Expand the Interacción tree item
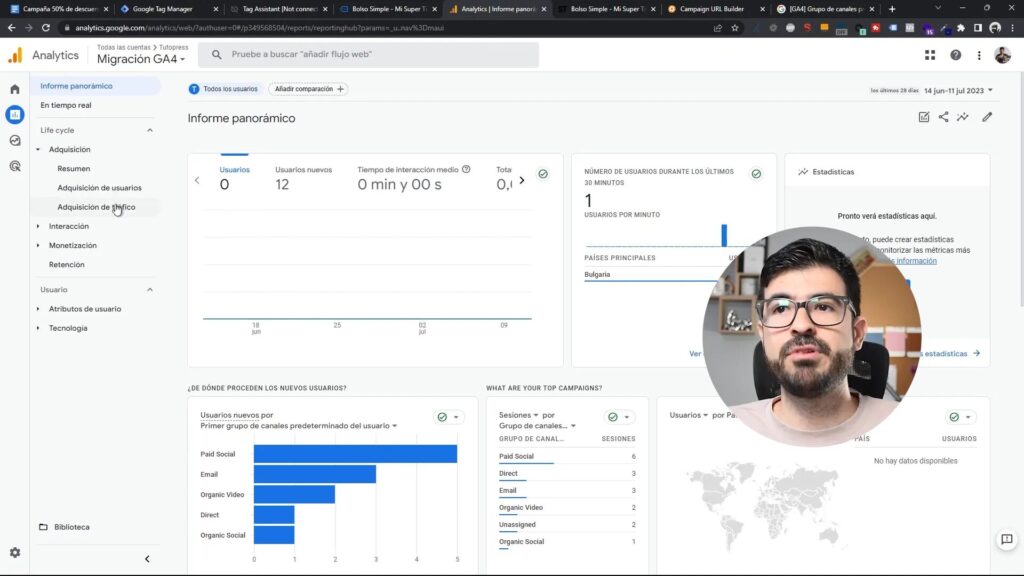The width and height of the screenshot is (1024, 576). pyautogui.click(x=38, y=227)
